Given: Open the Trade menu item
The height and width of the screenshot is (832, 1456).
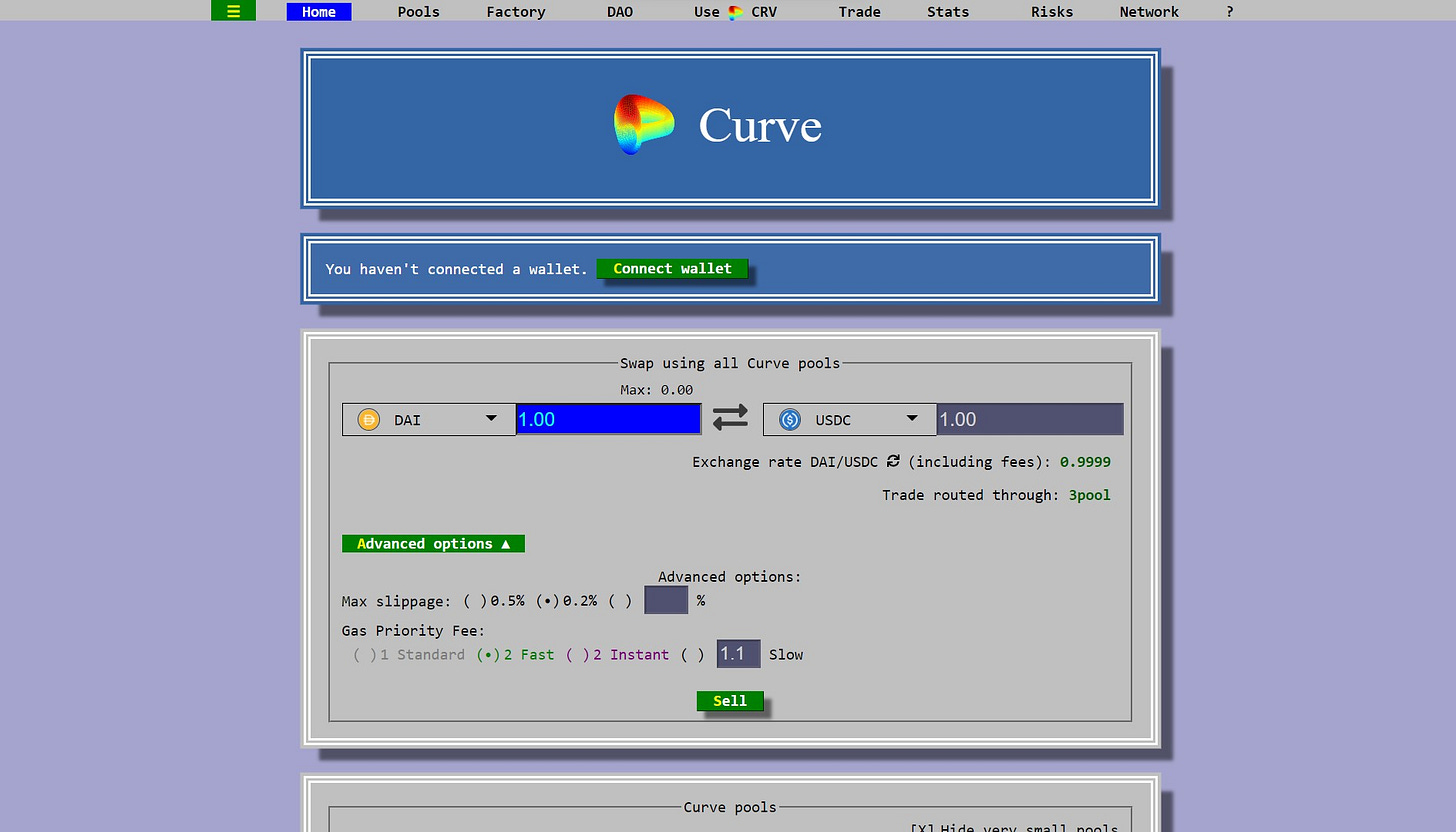Looking at the screenshot, I should (860, 12).
